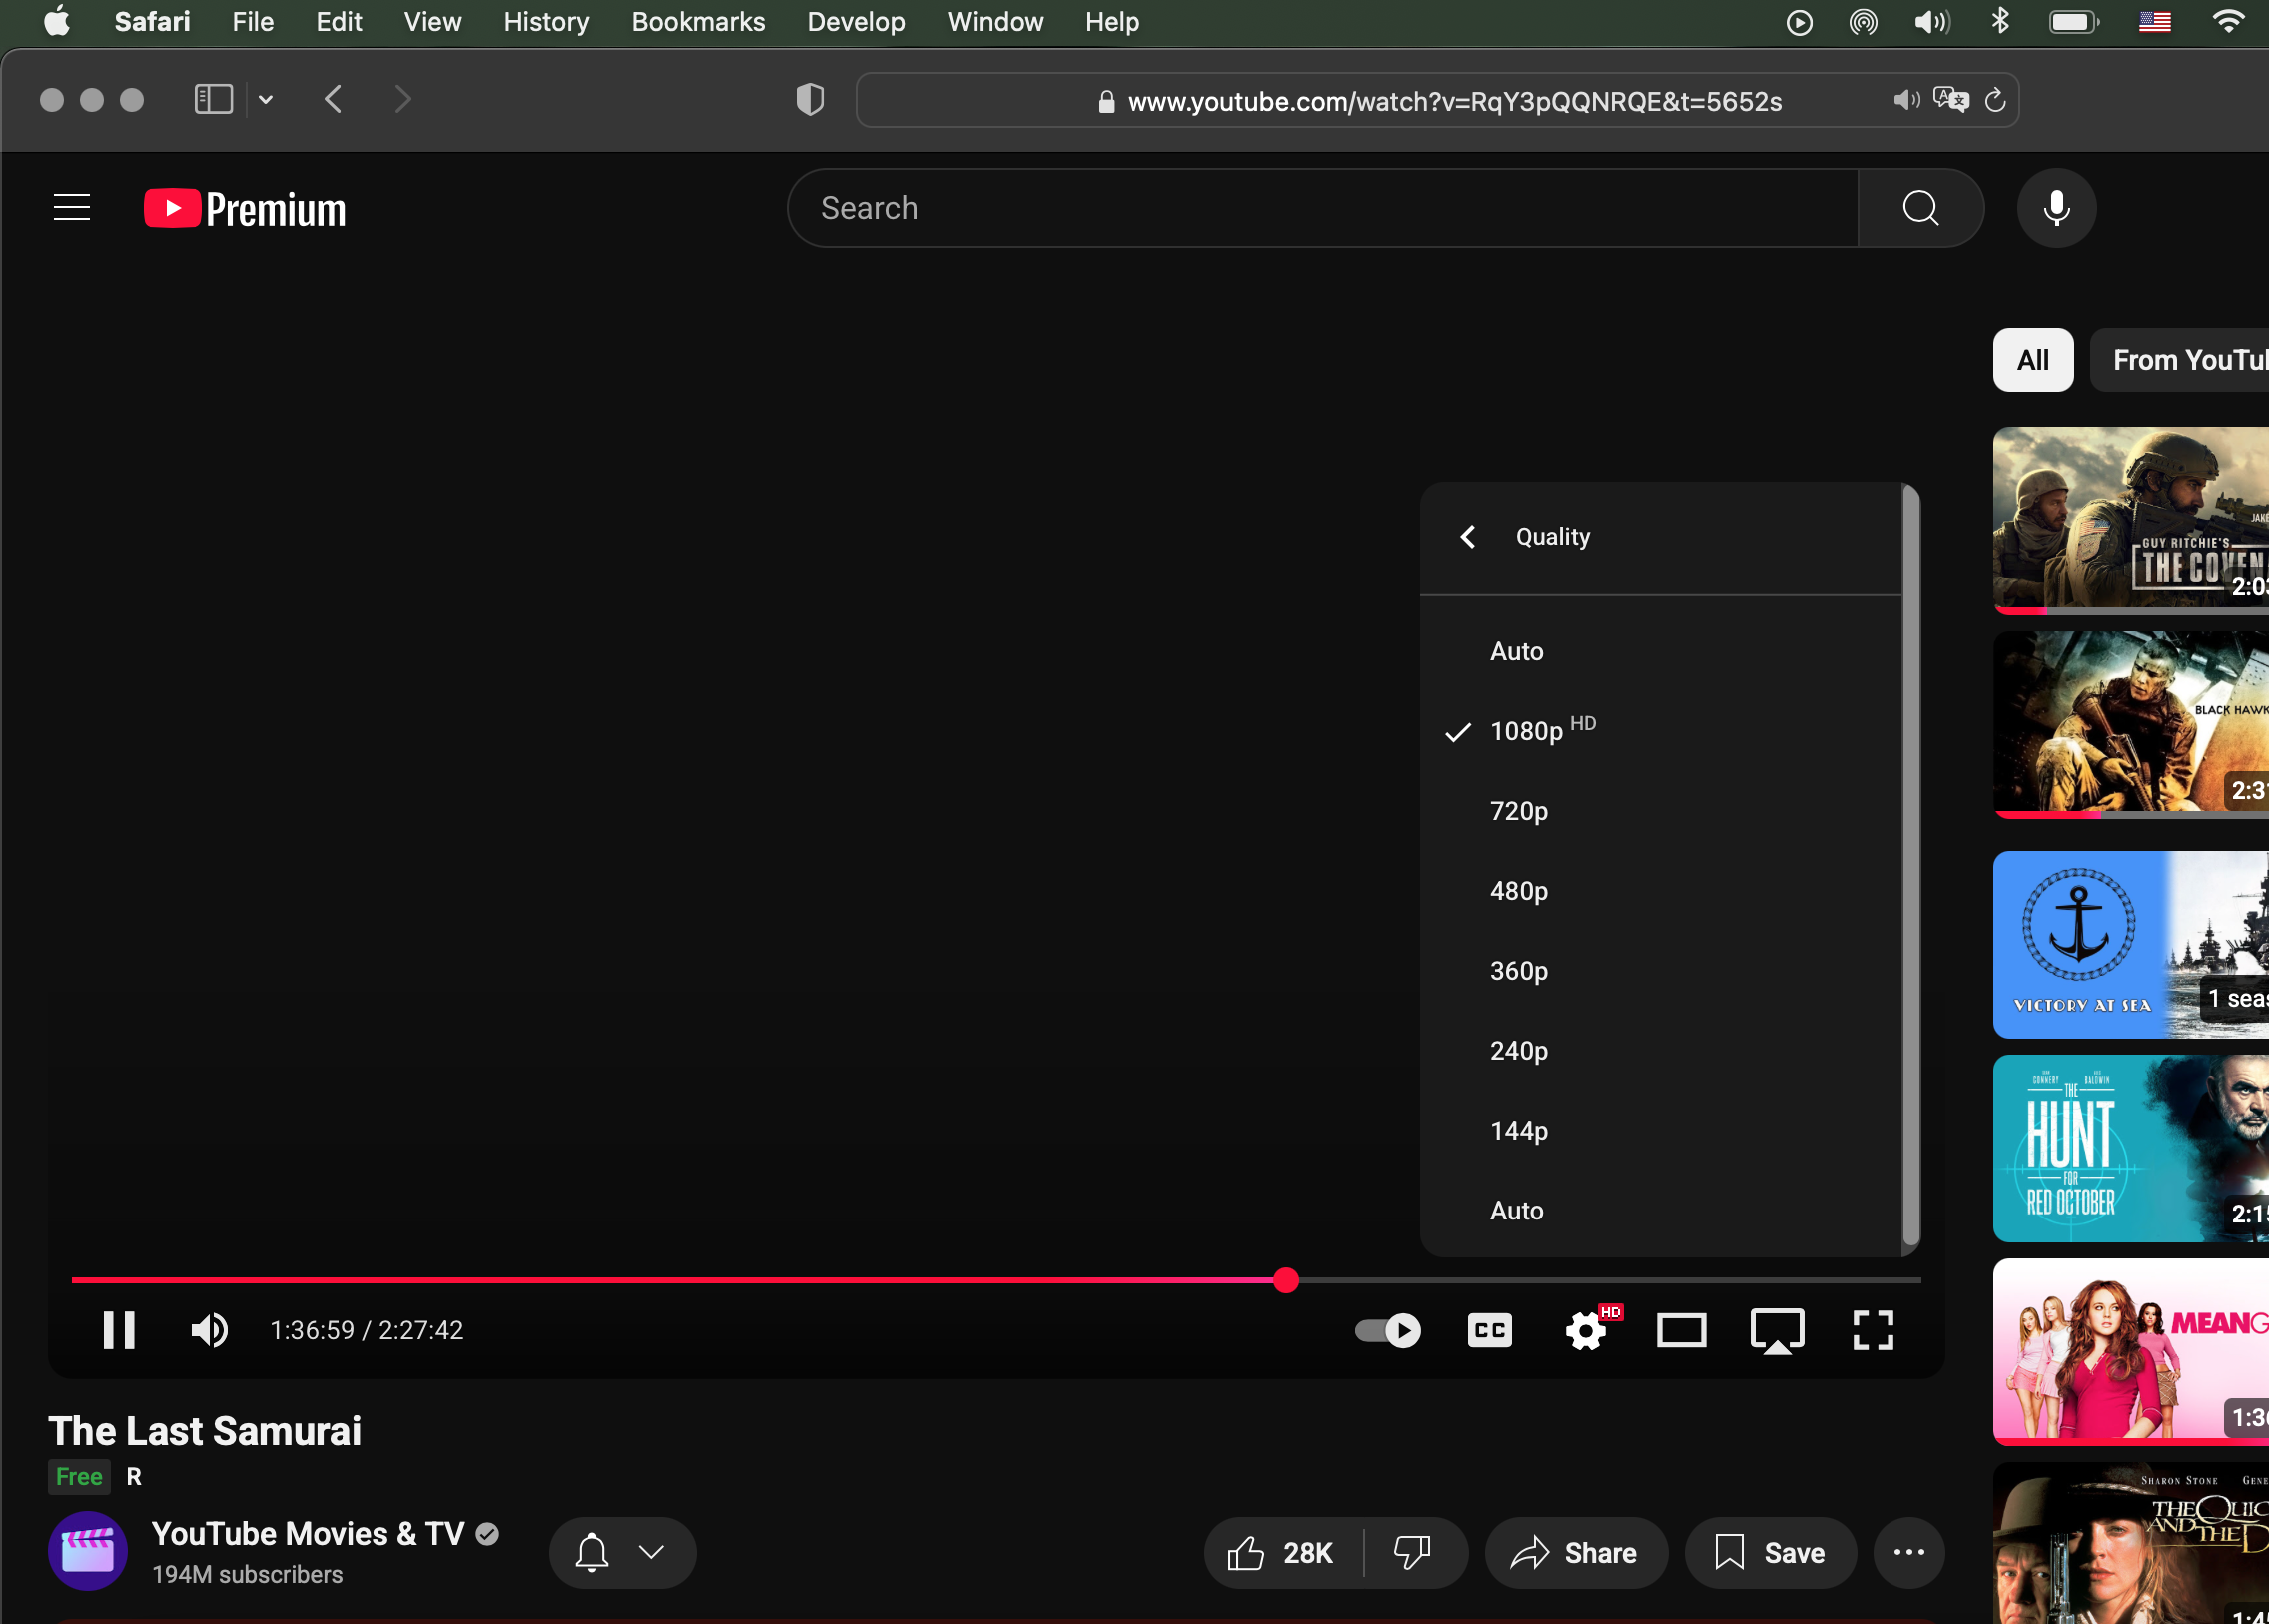Go back from the Quality menu
2269x1624 pixels.
coord(1467,538)
